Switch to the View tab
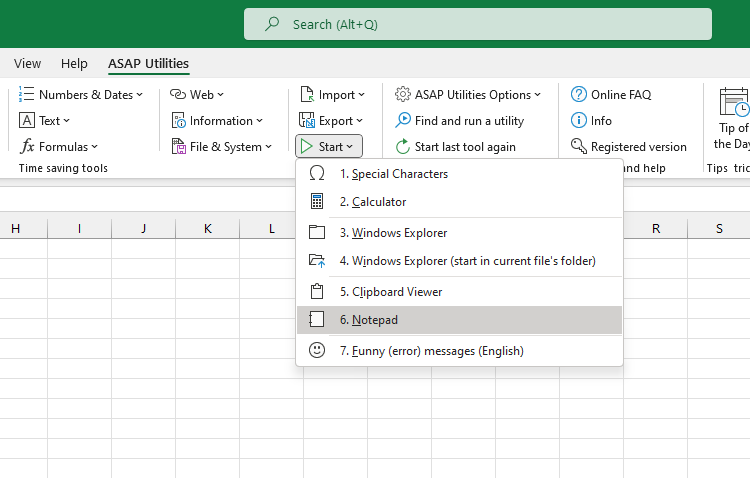 click(x=27, y=63)
